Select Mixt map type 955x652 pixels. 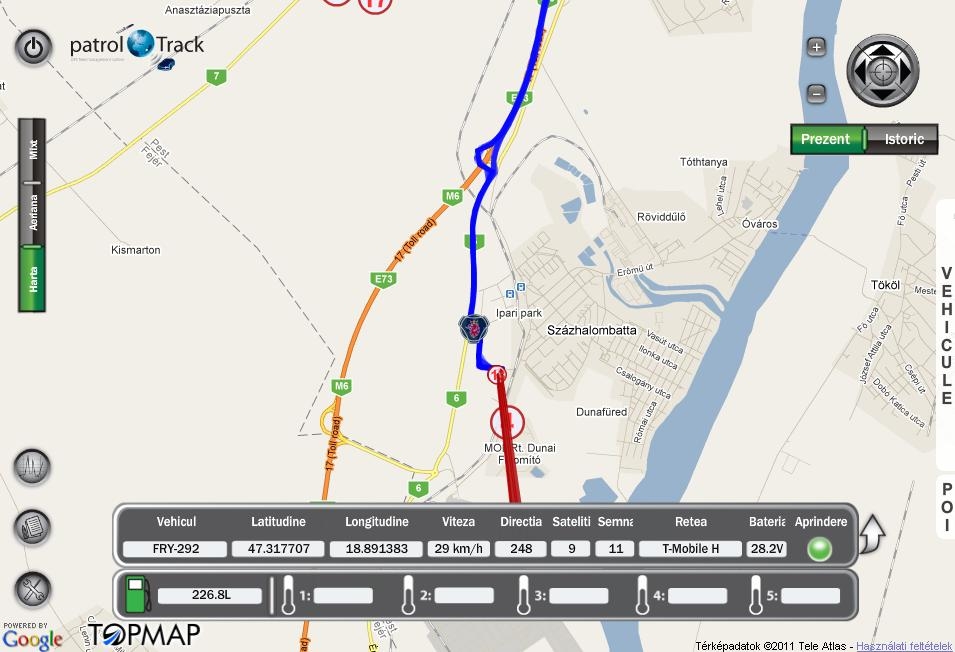click(x=32, y=150)
